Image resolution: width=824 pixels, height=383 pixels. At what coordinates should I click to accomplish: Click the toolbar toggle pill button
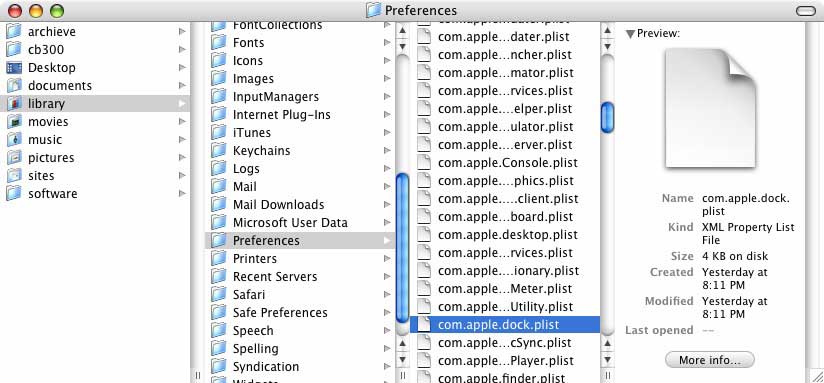[806, 11]
